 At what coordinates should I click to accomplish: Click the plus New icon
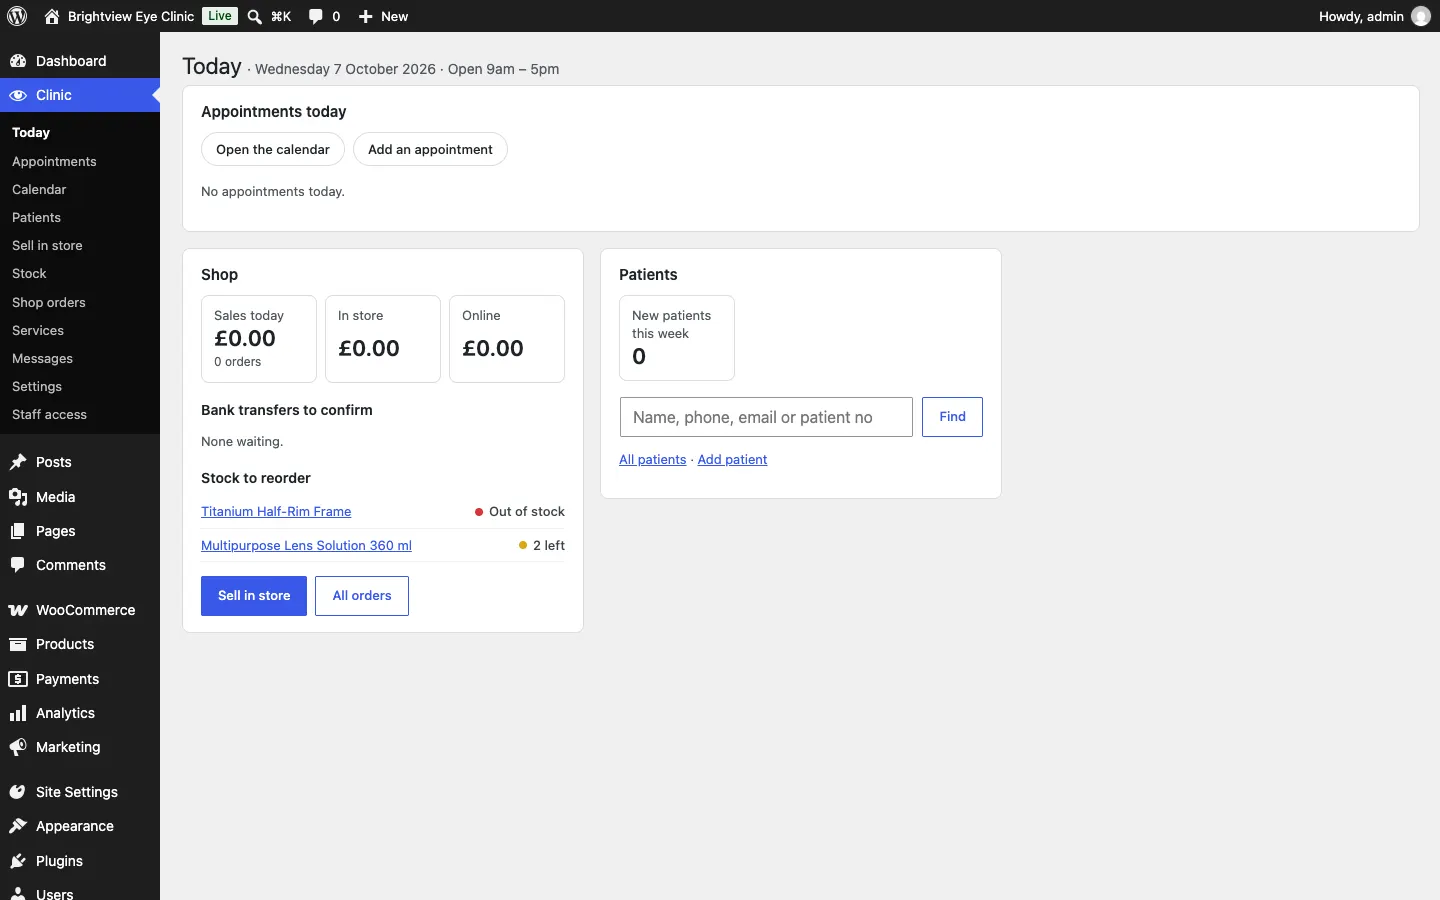[366, 16]
